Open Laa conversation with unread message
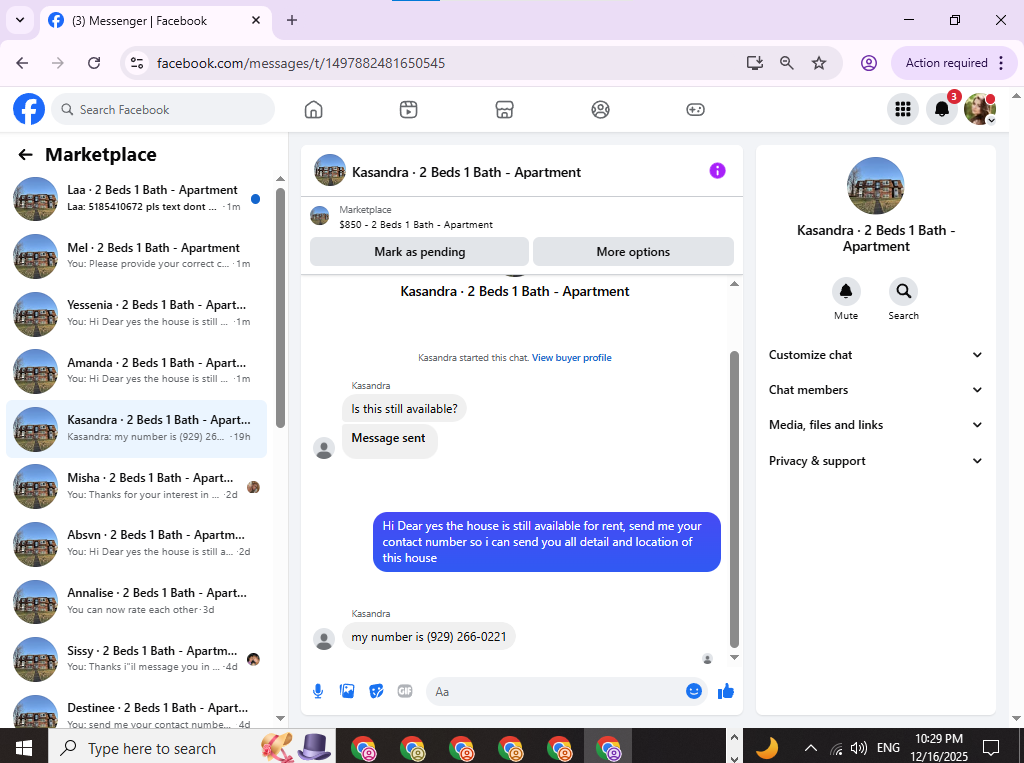Screen dimensions: 1024x763 136,199
